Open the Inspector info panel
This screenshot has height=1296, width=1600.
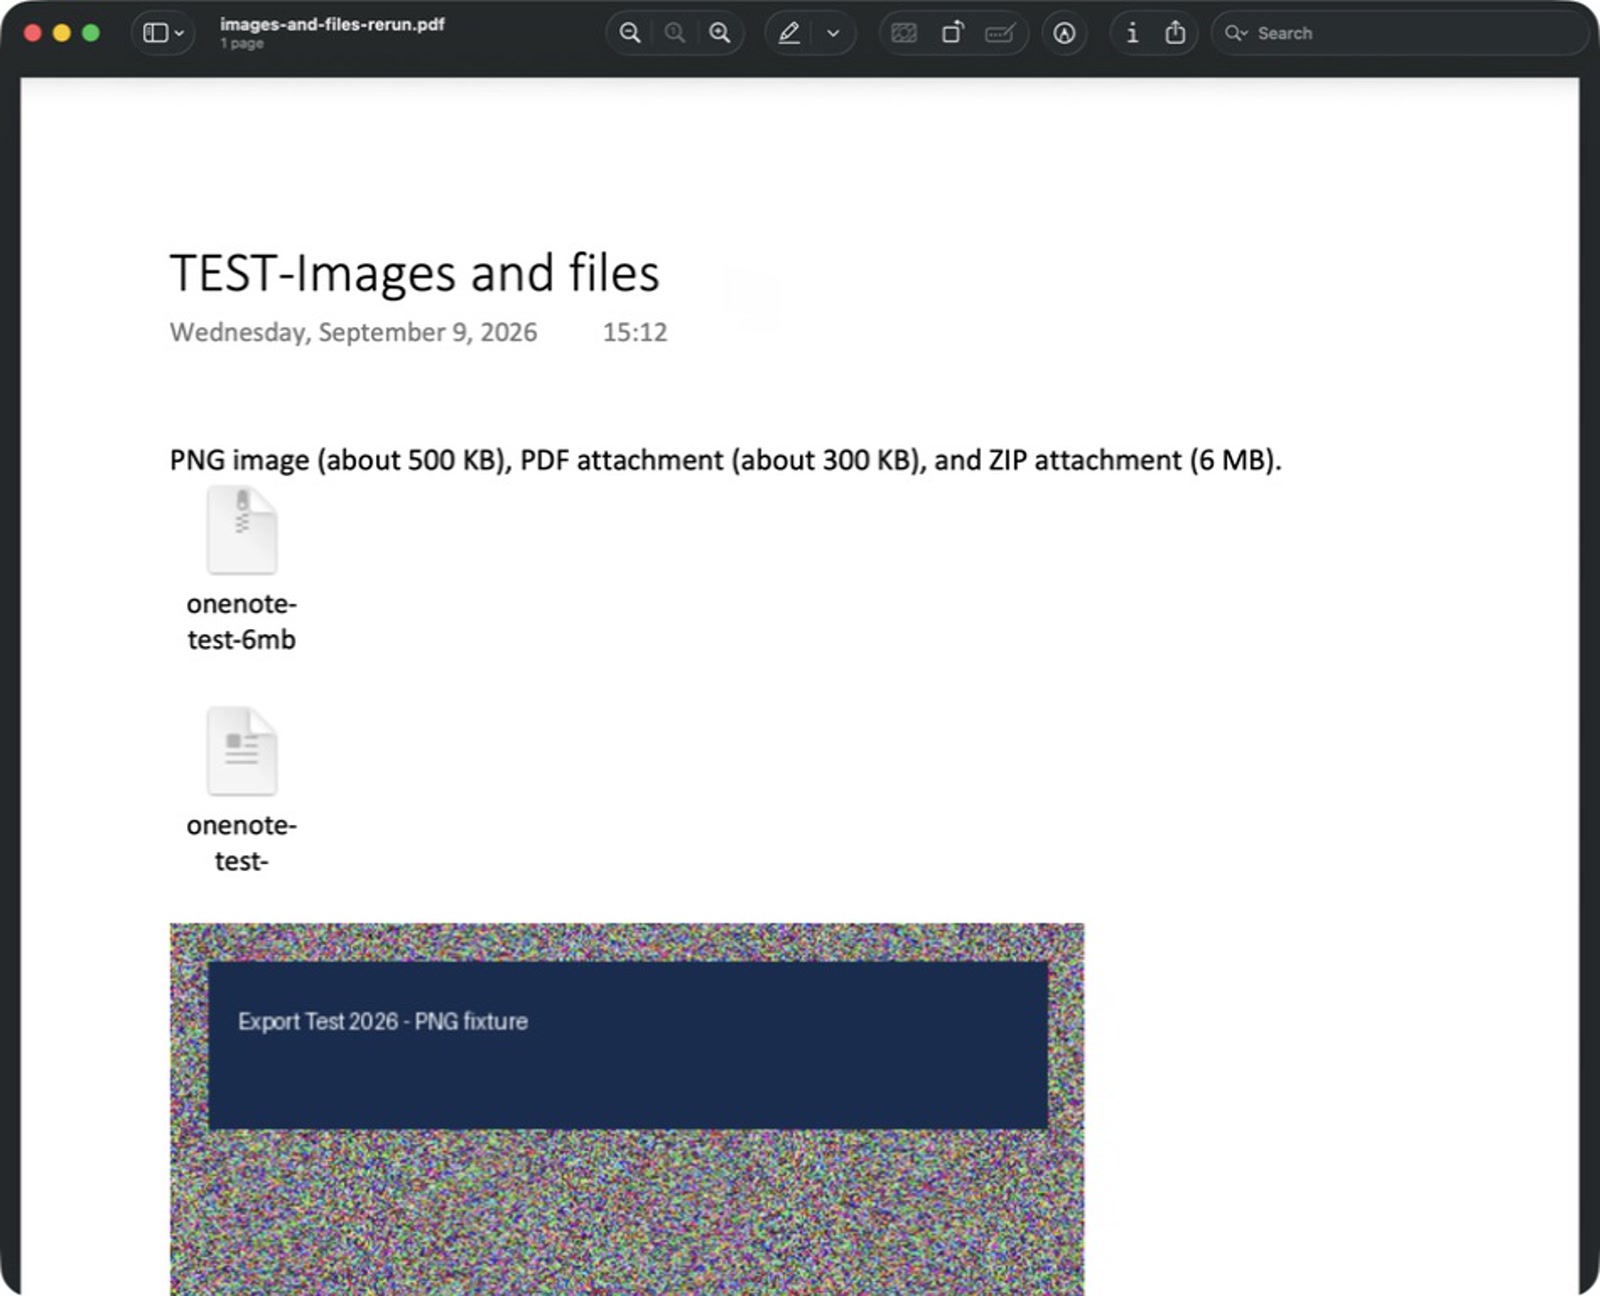(x=1132, y=33)
